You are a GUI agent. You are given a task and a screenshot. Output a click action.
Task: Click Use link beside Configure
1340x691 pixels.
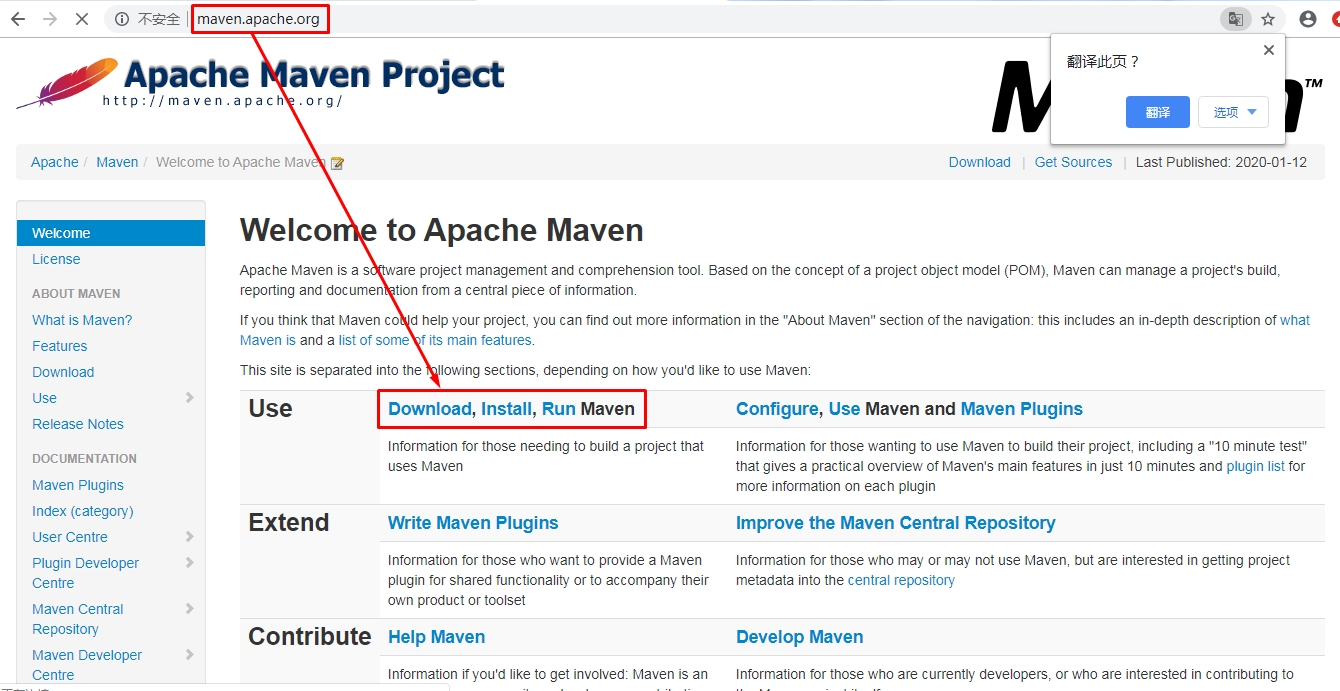(845, 408)
